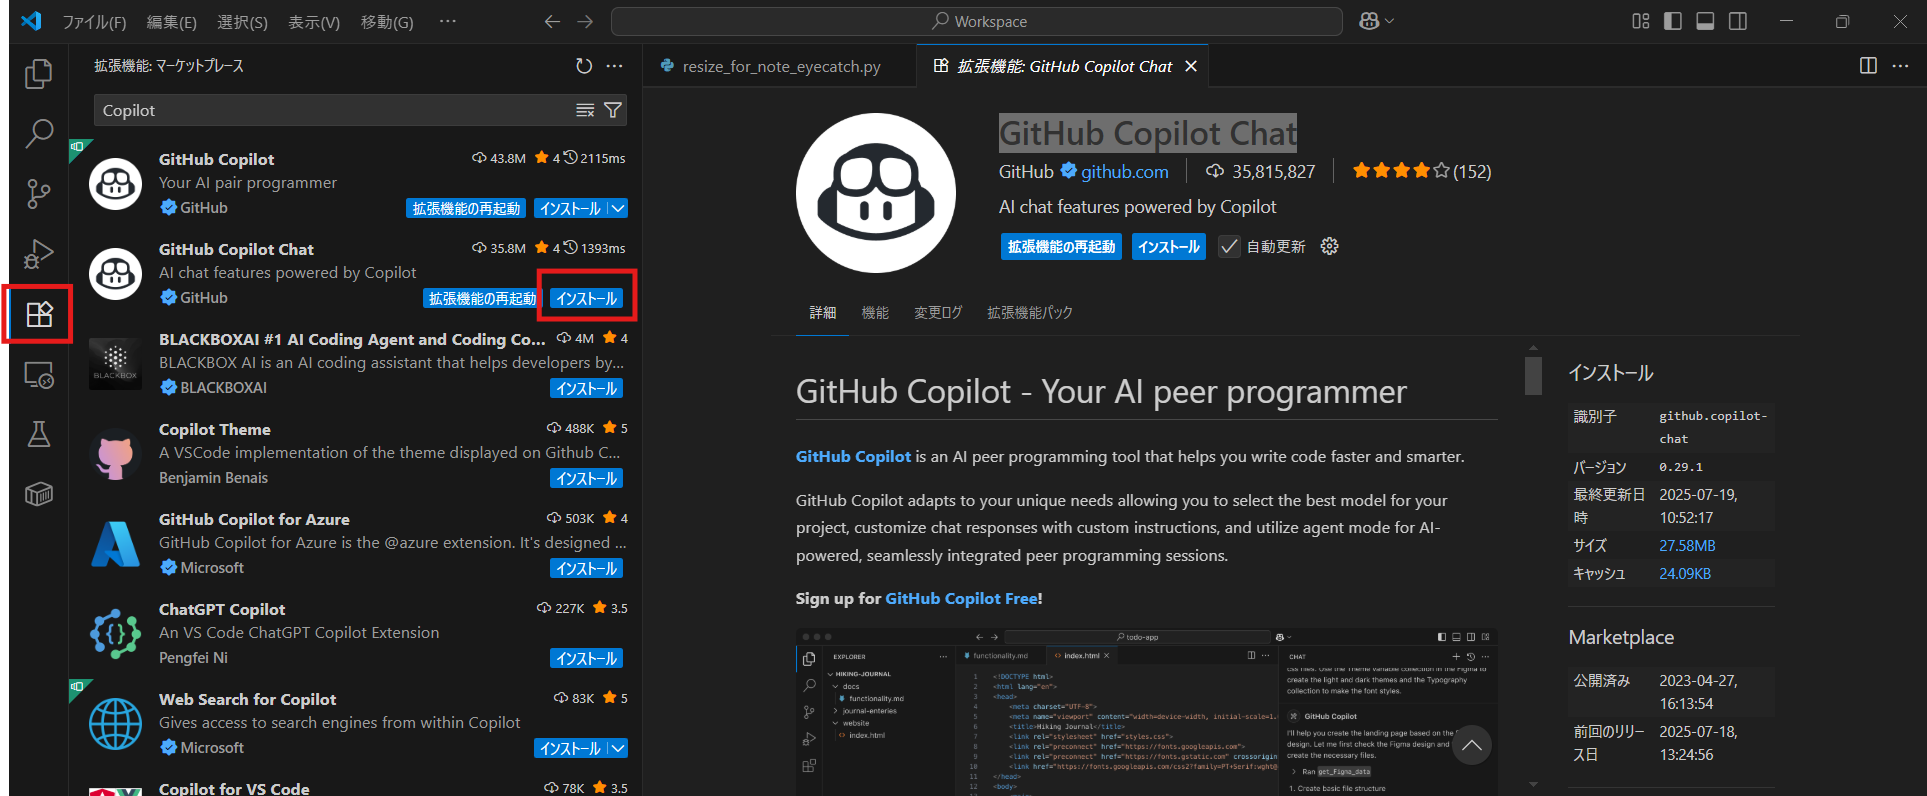The width and height of the screenshot is (1927, 796).
Task: Open GitHub Copilot link in description
Action: (x=853, y=456)
